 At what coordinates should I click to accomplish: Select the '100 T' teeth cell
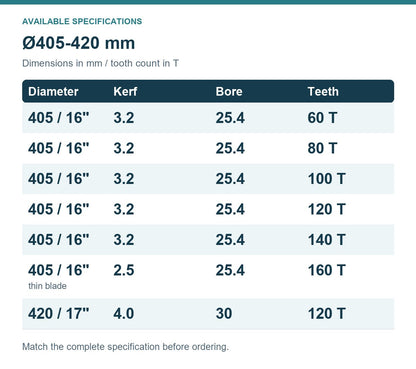[326, 179]
